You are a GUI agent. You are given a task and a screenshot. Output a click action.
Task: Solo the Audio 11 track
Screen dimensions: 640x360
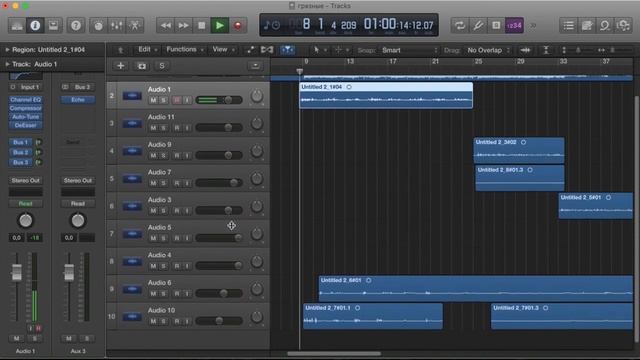pyautogui.click(x=163, y=128)
